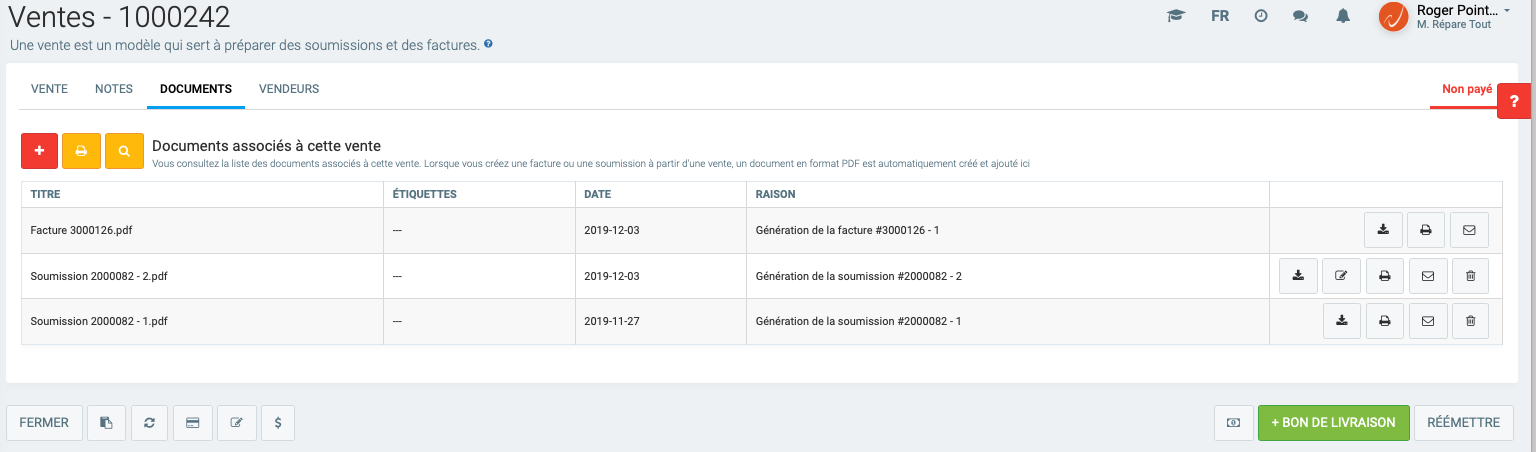Switch to the Notes tab
Viewport: 1536px width, 452px height.
click(114, 89)
